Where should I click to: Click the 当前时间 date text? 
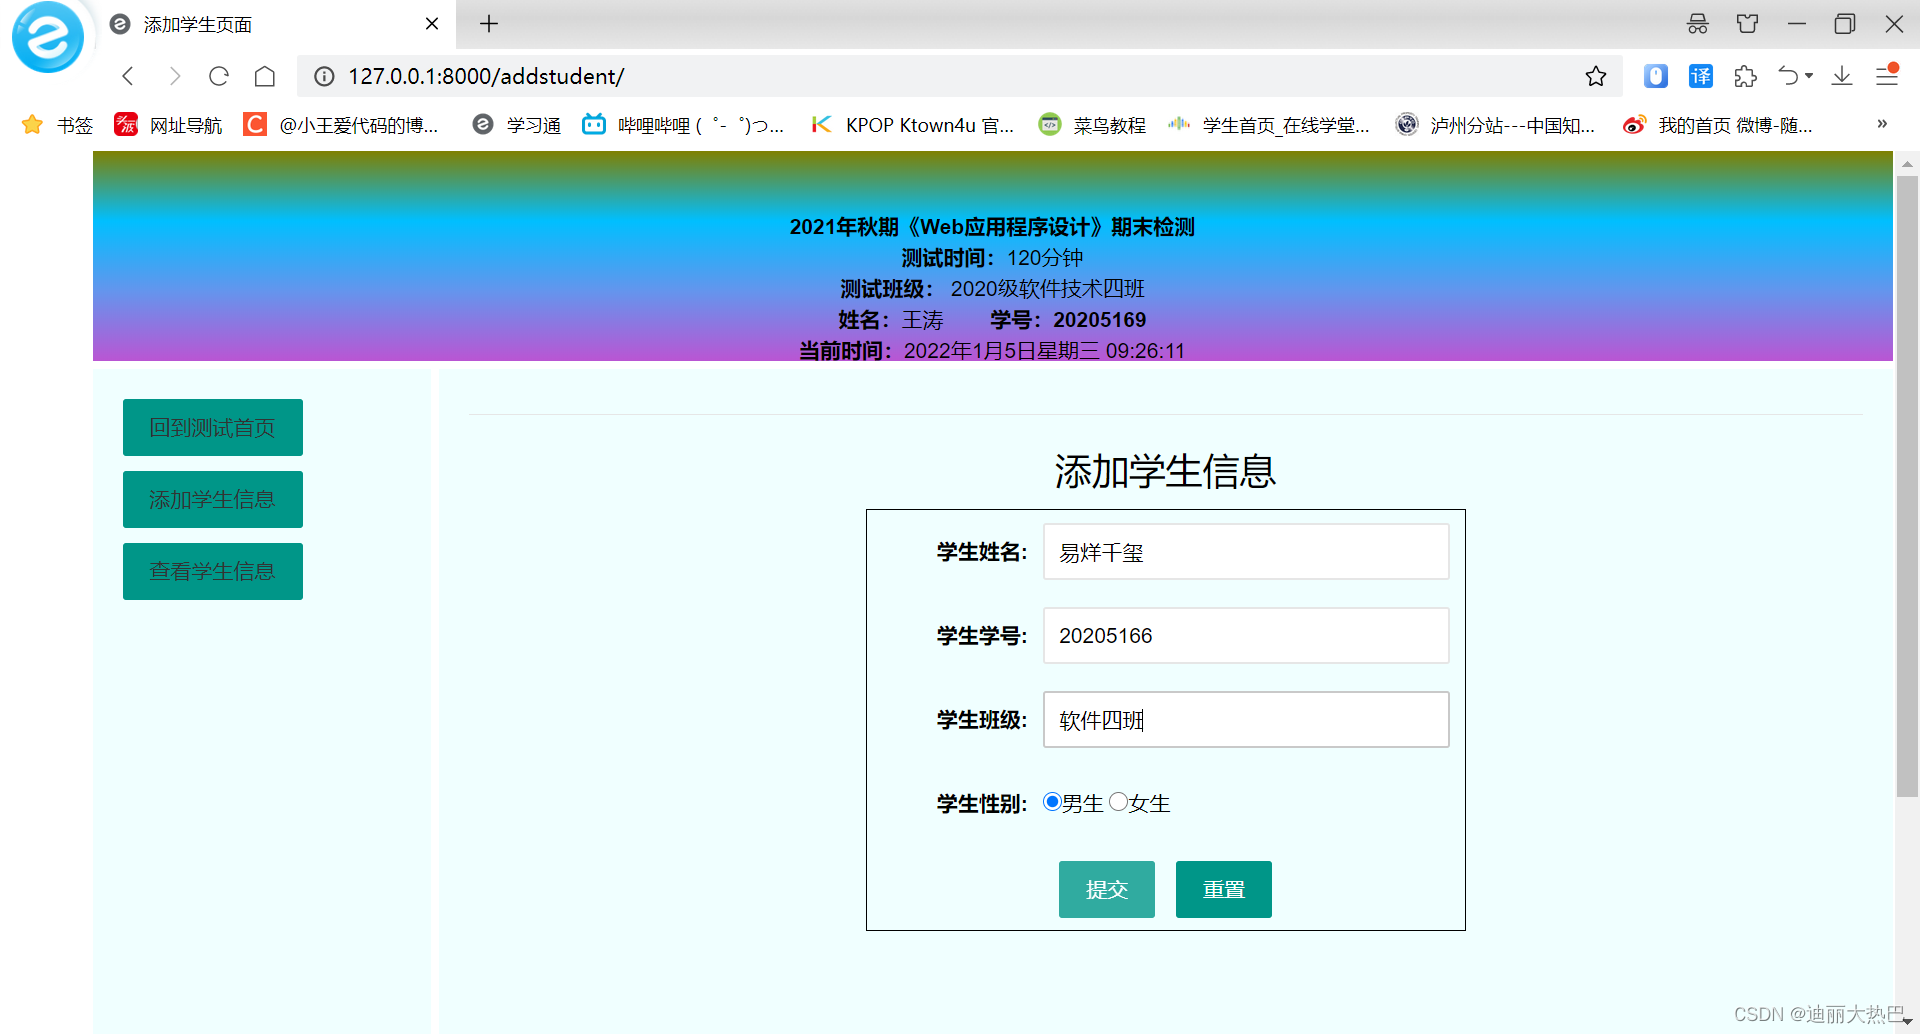[x=992, y=351]
